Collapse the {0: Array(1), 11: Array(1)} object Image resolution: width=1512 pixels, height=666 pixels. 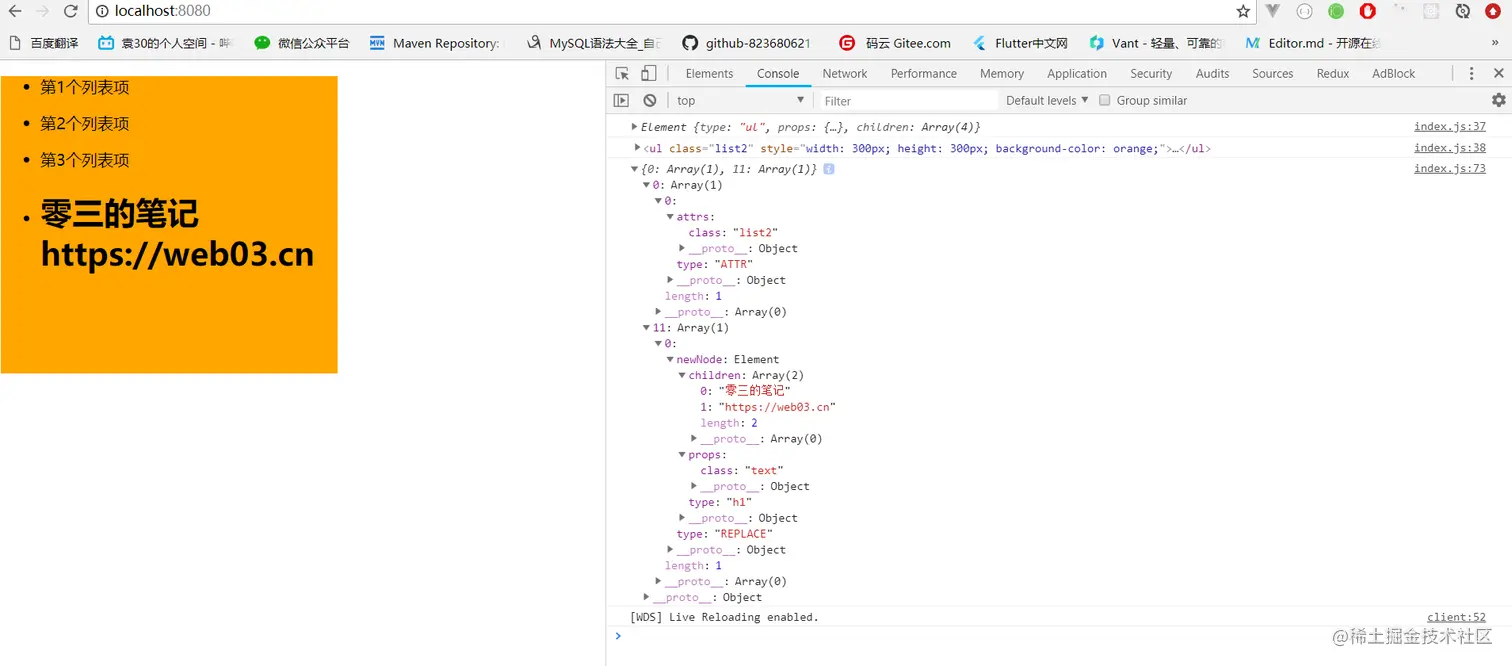coord(634,169)
